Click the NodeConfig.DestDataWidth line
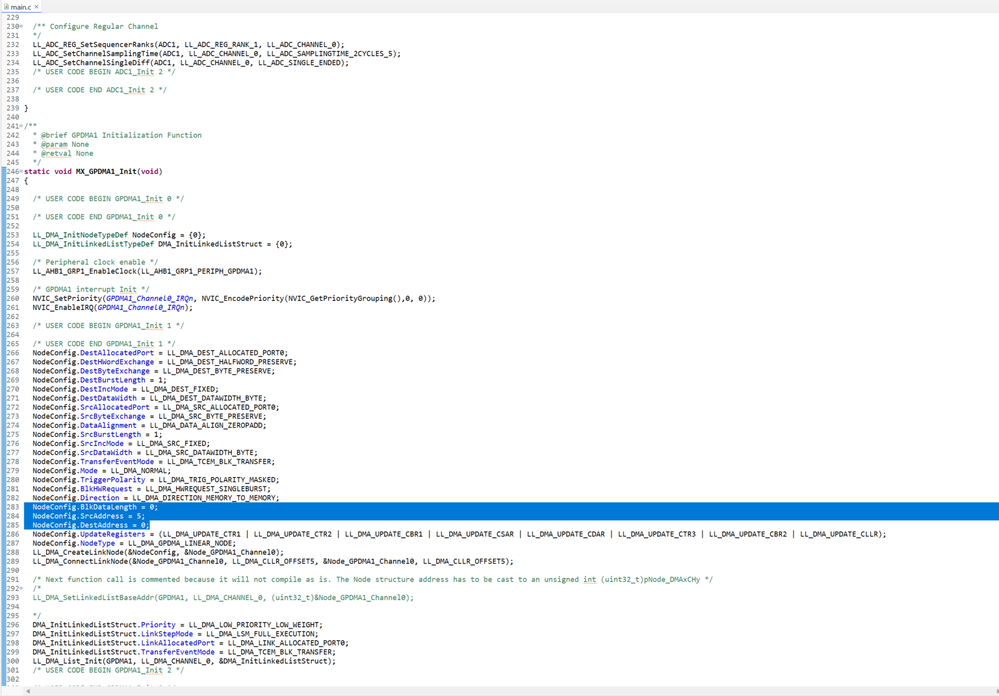The image size is (999, 696). point(150,398)
